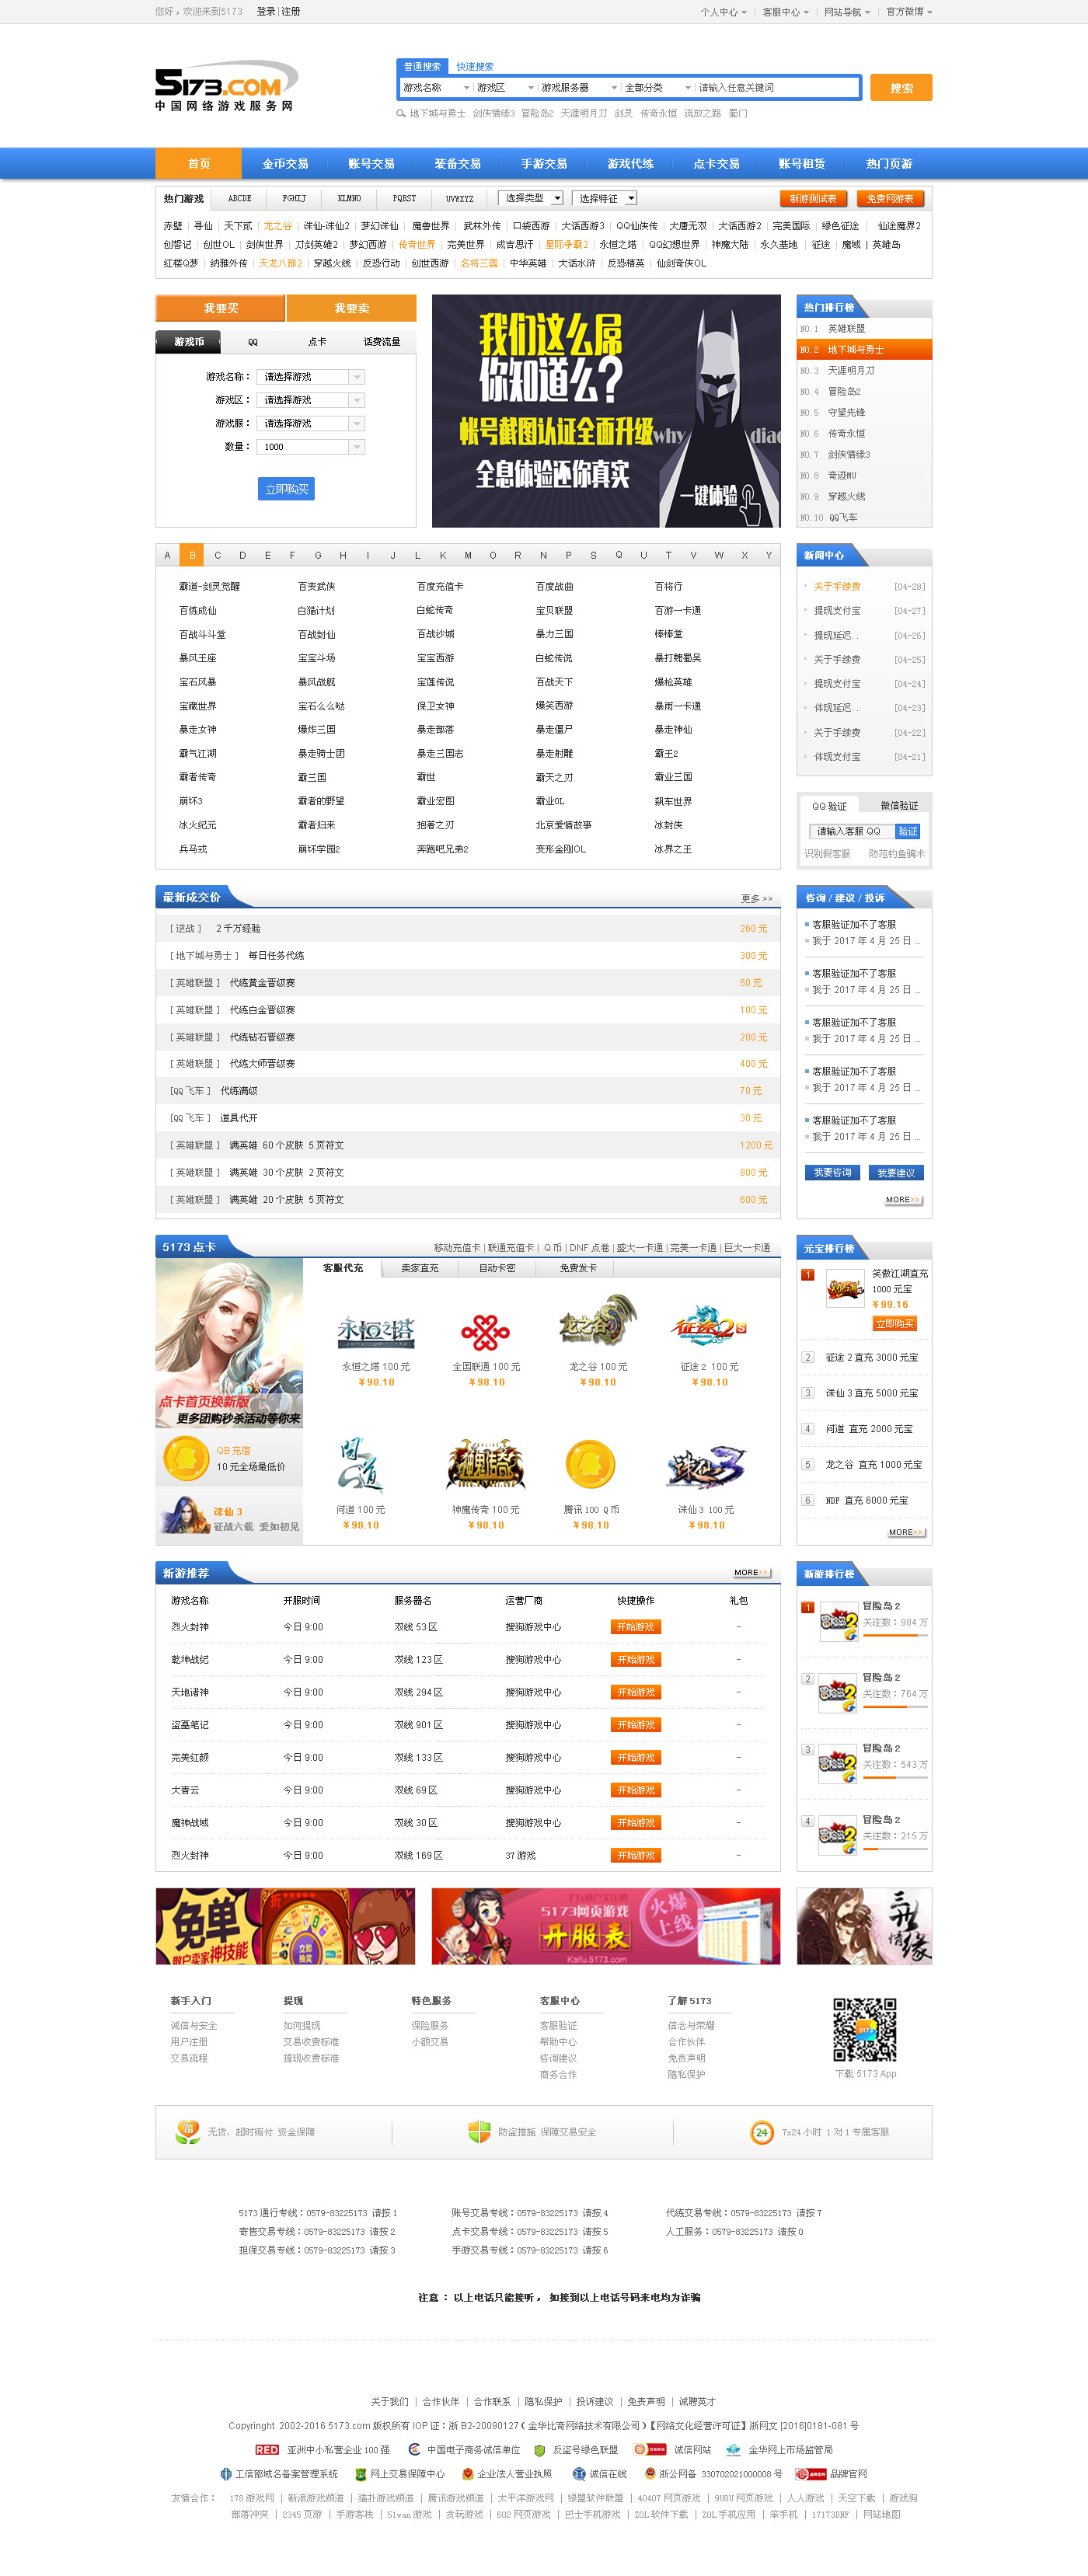Click the 金华网上市场监管局 badge icon
Image resolution: width=1088 pixels, height=2576 pixels.
tap(734, 2449)
